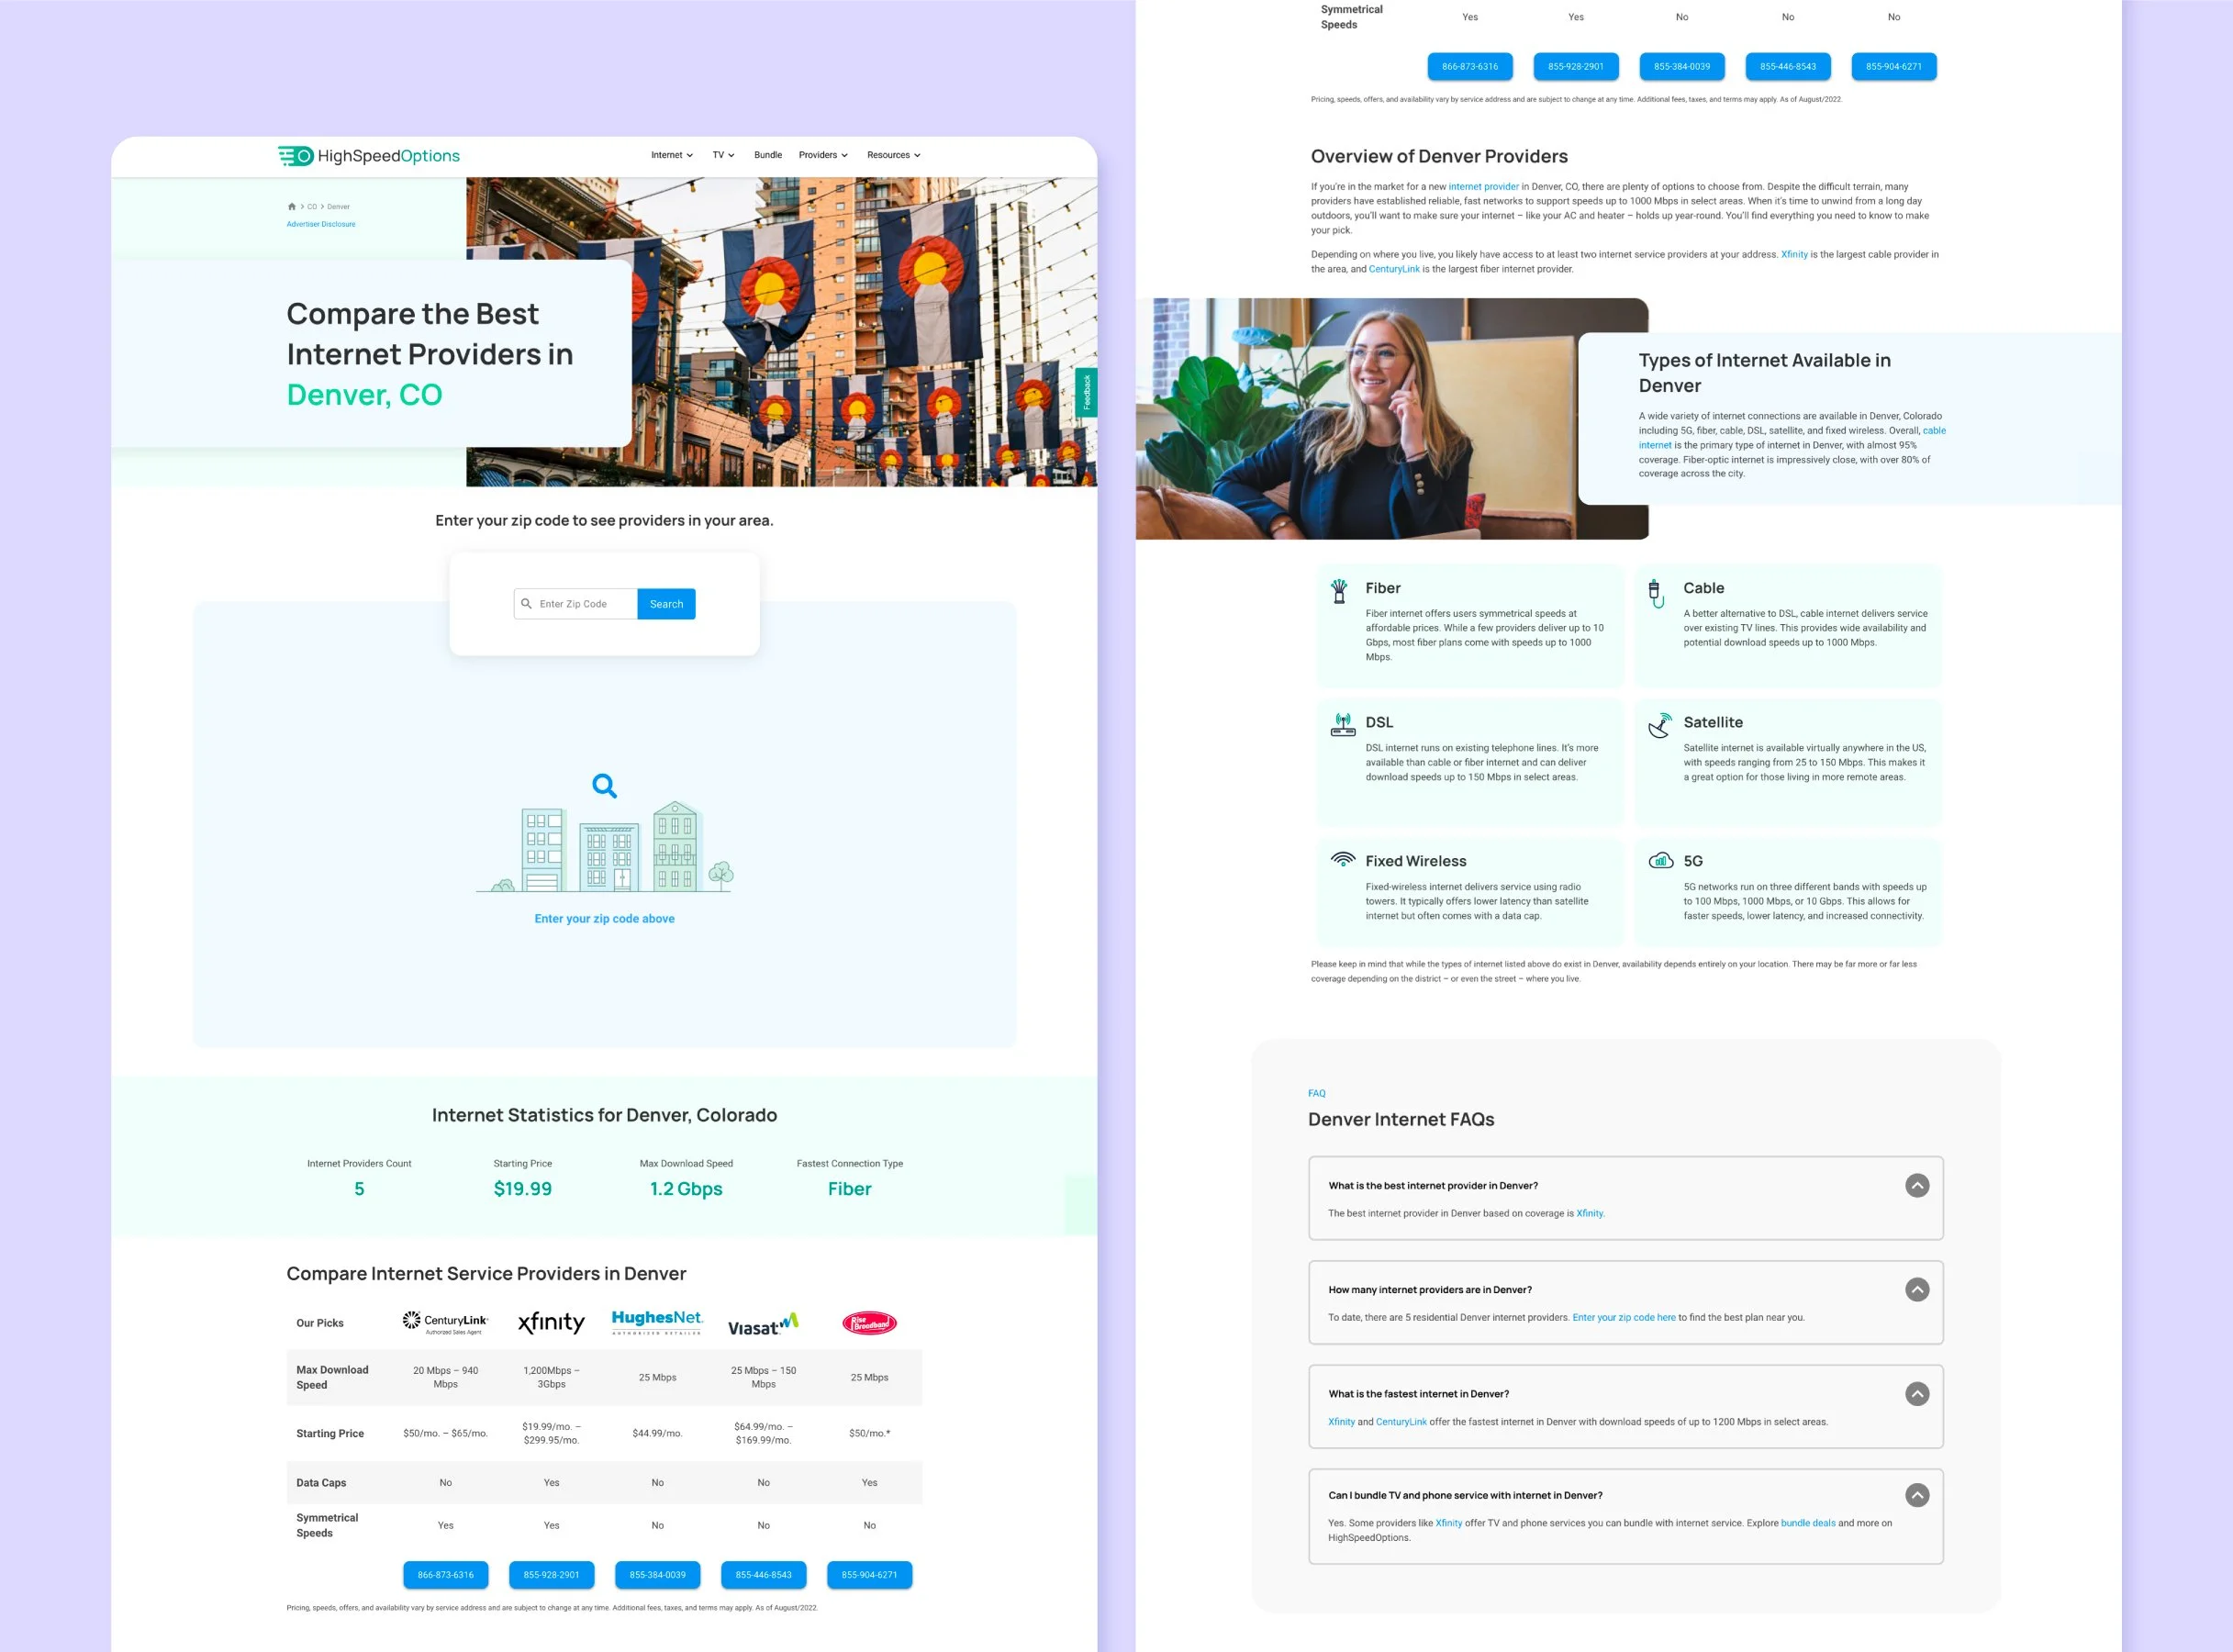Screen dimensions: 2233x1652
Task: Open the Providers nav dropdown
Action: click(x=823, y=155)
